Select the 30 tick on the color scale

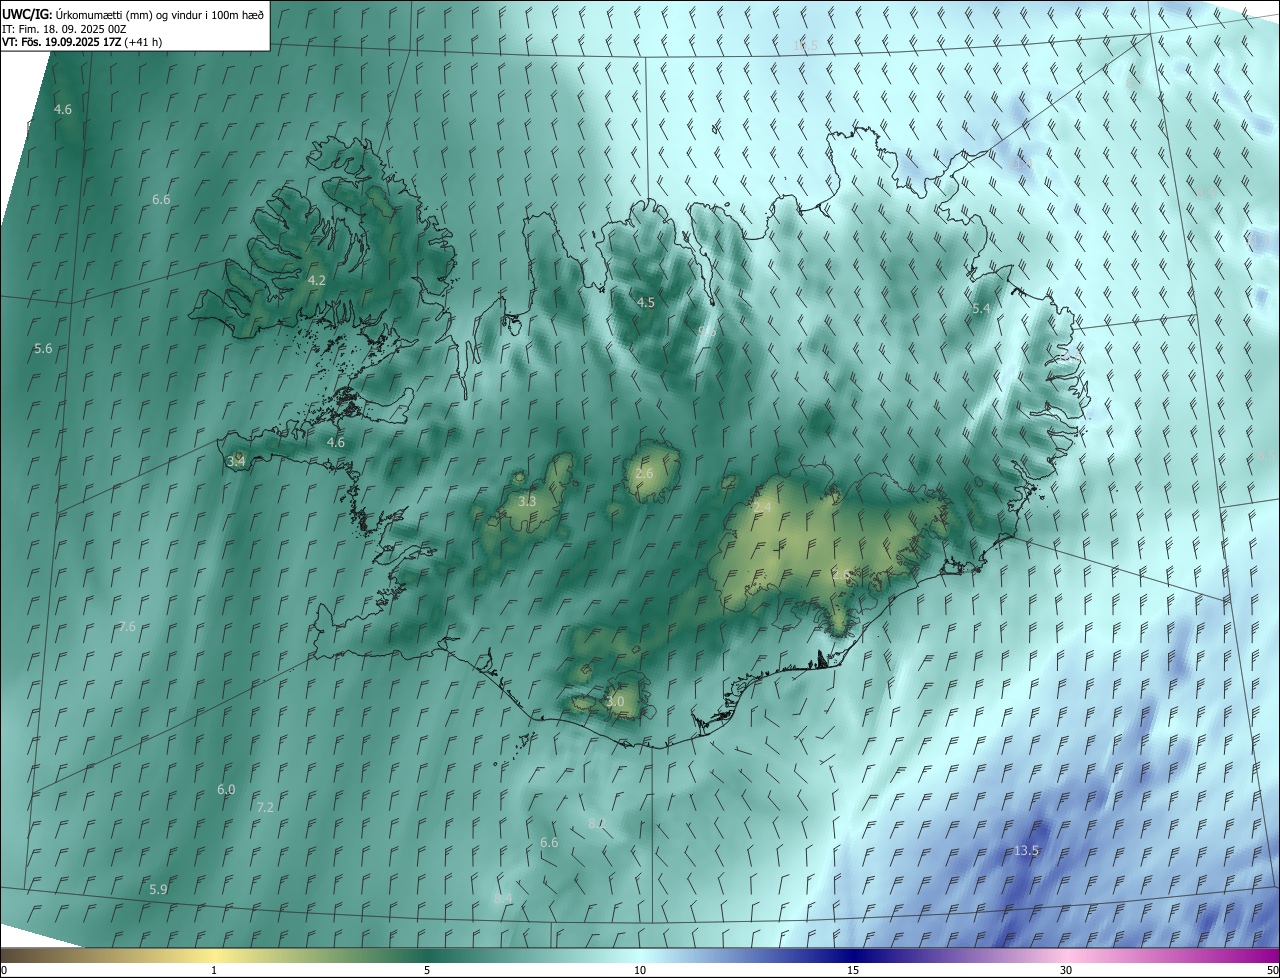[1066, 970]
